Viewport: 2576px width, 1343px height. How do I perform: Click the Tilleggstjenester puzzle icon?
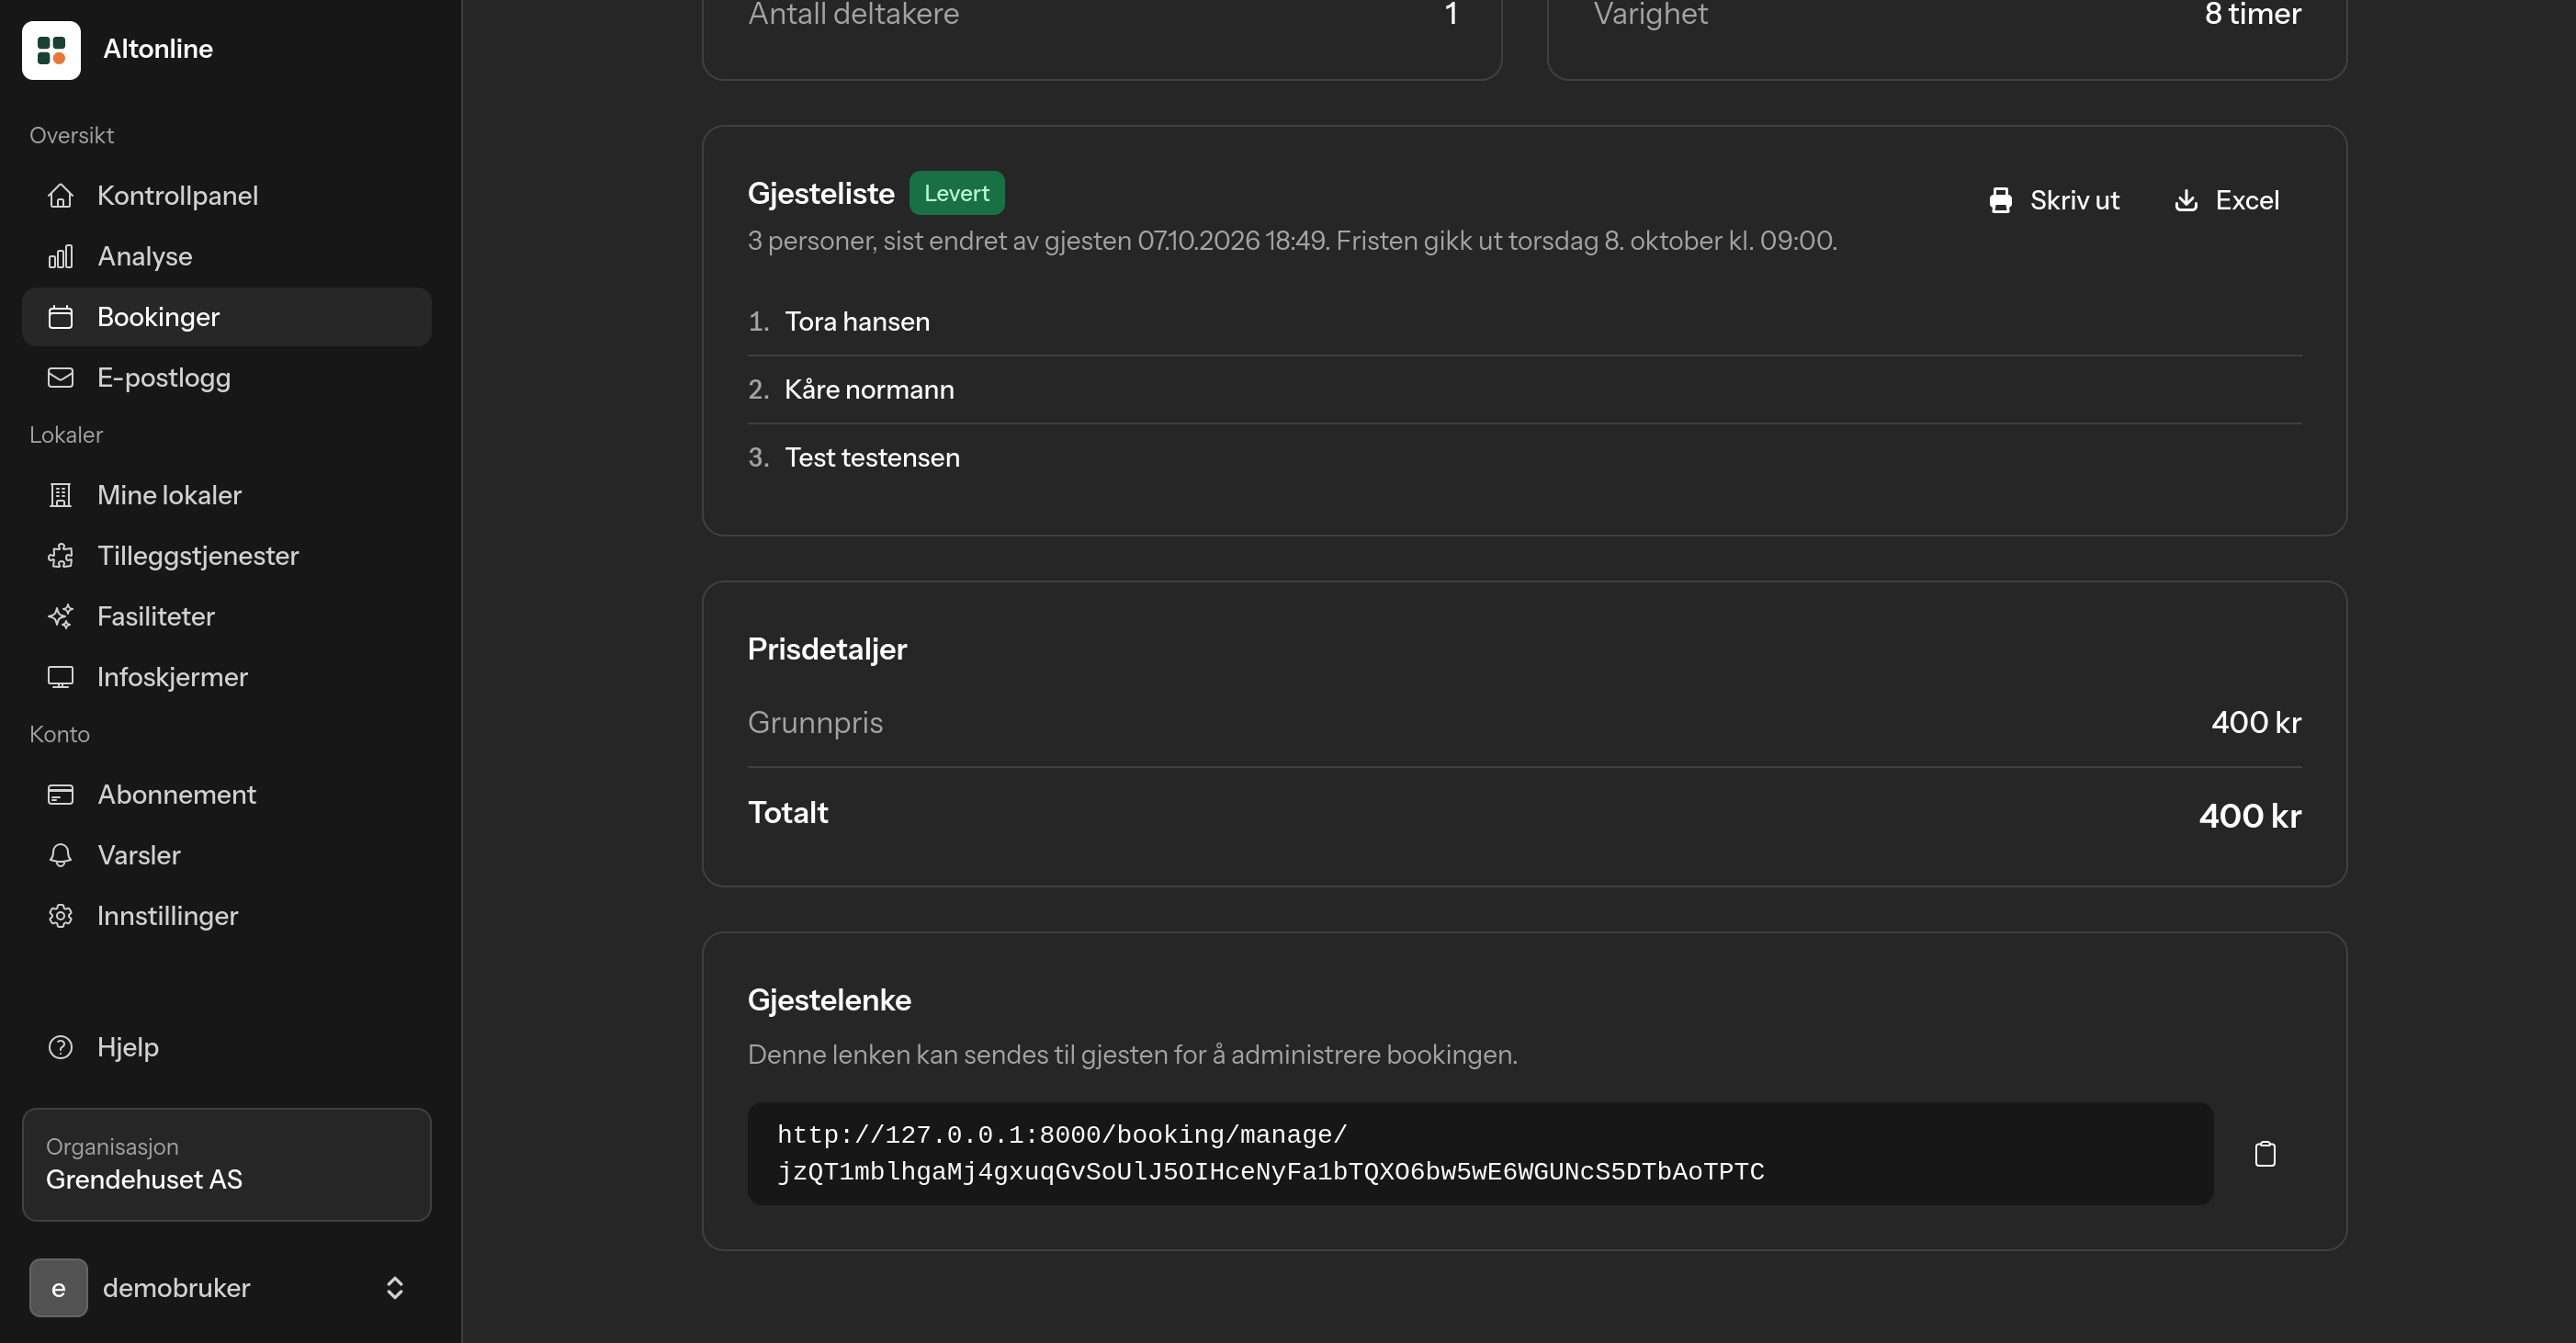point(60,556)
